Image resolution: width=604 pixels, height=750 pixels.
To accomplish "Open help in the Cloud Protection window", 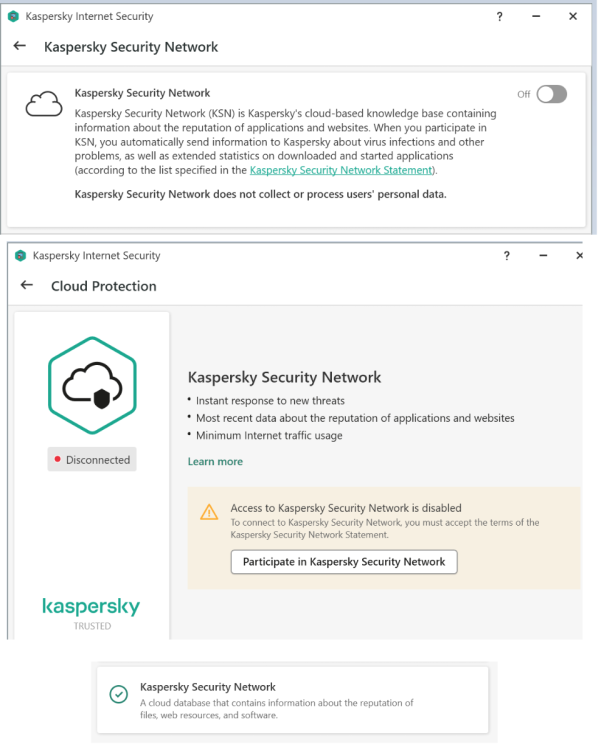I will [506, 256].
